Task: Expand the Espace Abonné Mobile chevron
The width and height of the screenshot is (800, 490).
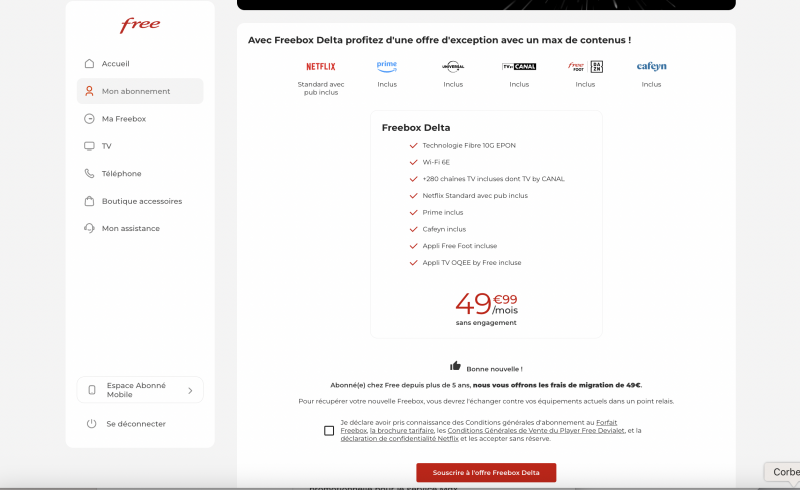Action: point(190,390)
